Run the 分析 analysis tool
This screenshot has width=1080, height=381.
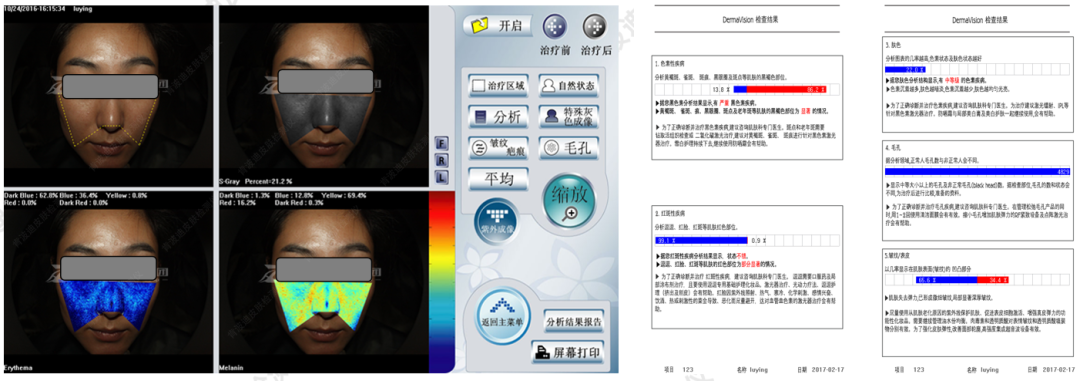pyautogui.click(x=498, y=116)
